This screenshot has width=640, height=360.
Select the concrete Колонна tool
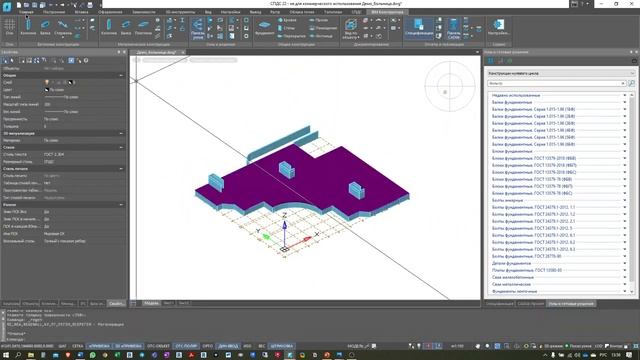pos(28,27)
